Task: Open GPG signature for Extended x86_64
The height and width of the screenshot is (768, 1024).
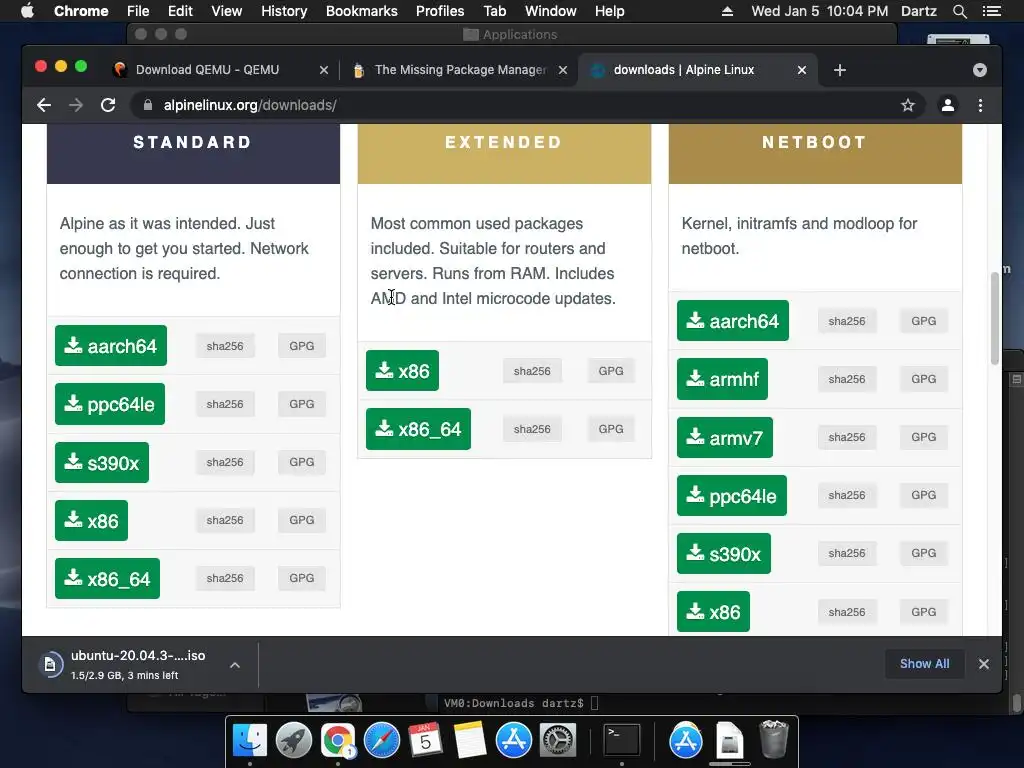Action: (611, 429)
